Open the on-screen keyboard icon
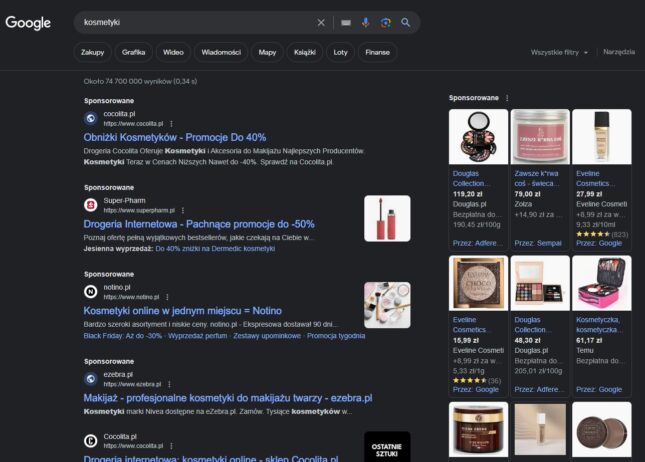Image resolution: width=645 pixels, height=462 pixels. (346, 23)
